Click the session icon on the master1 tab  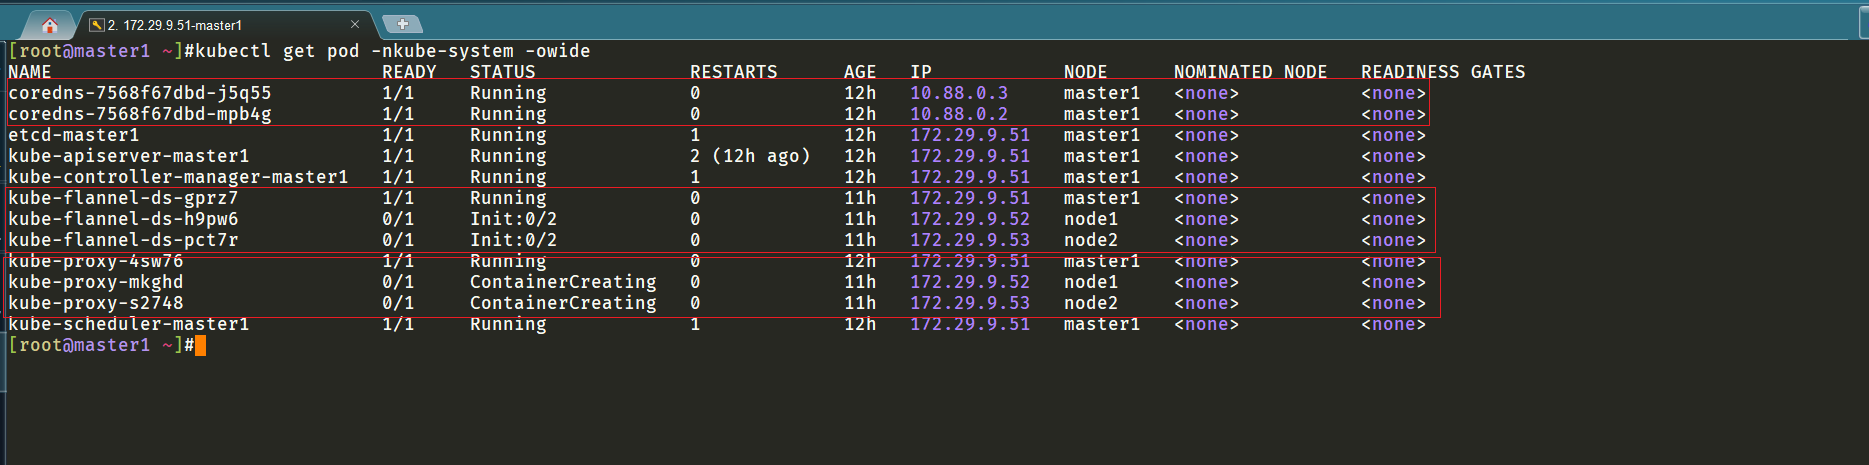[x=96, y=25]
